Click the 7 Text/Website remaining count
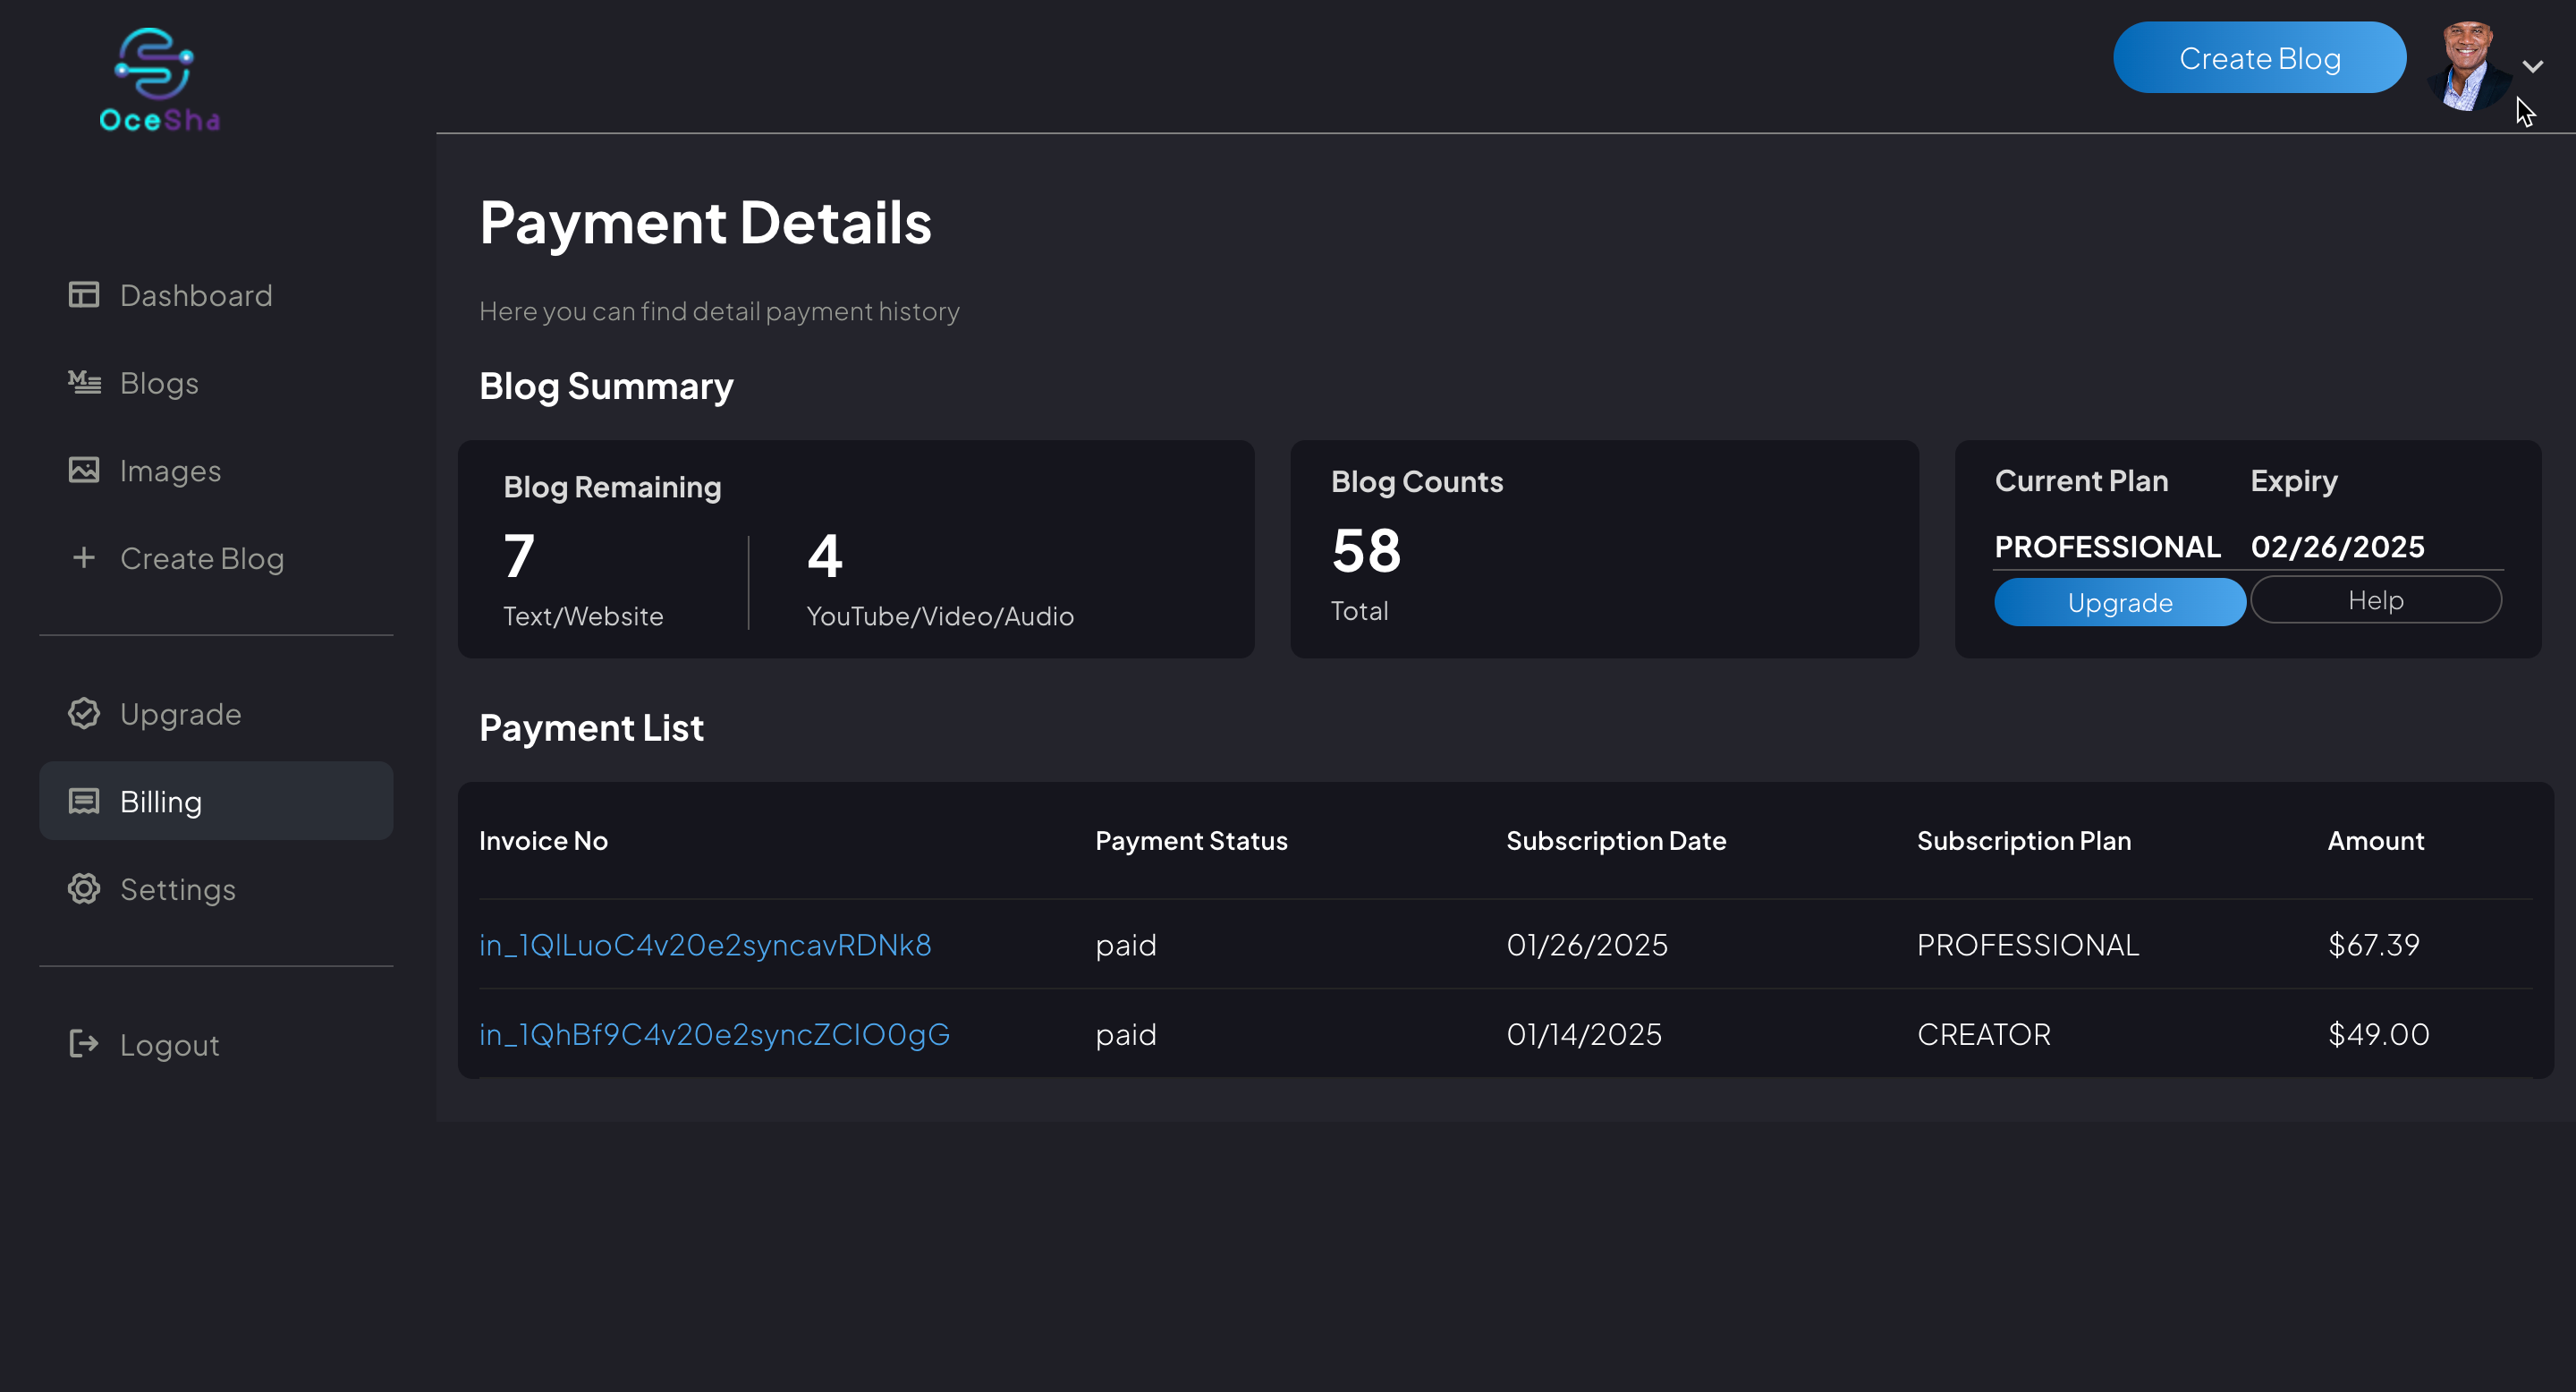This screenshot has width=2576, height=1392. point(519,556)
